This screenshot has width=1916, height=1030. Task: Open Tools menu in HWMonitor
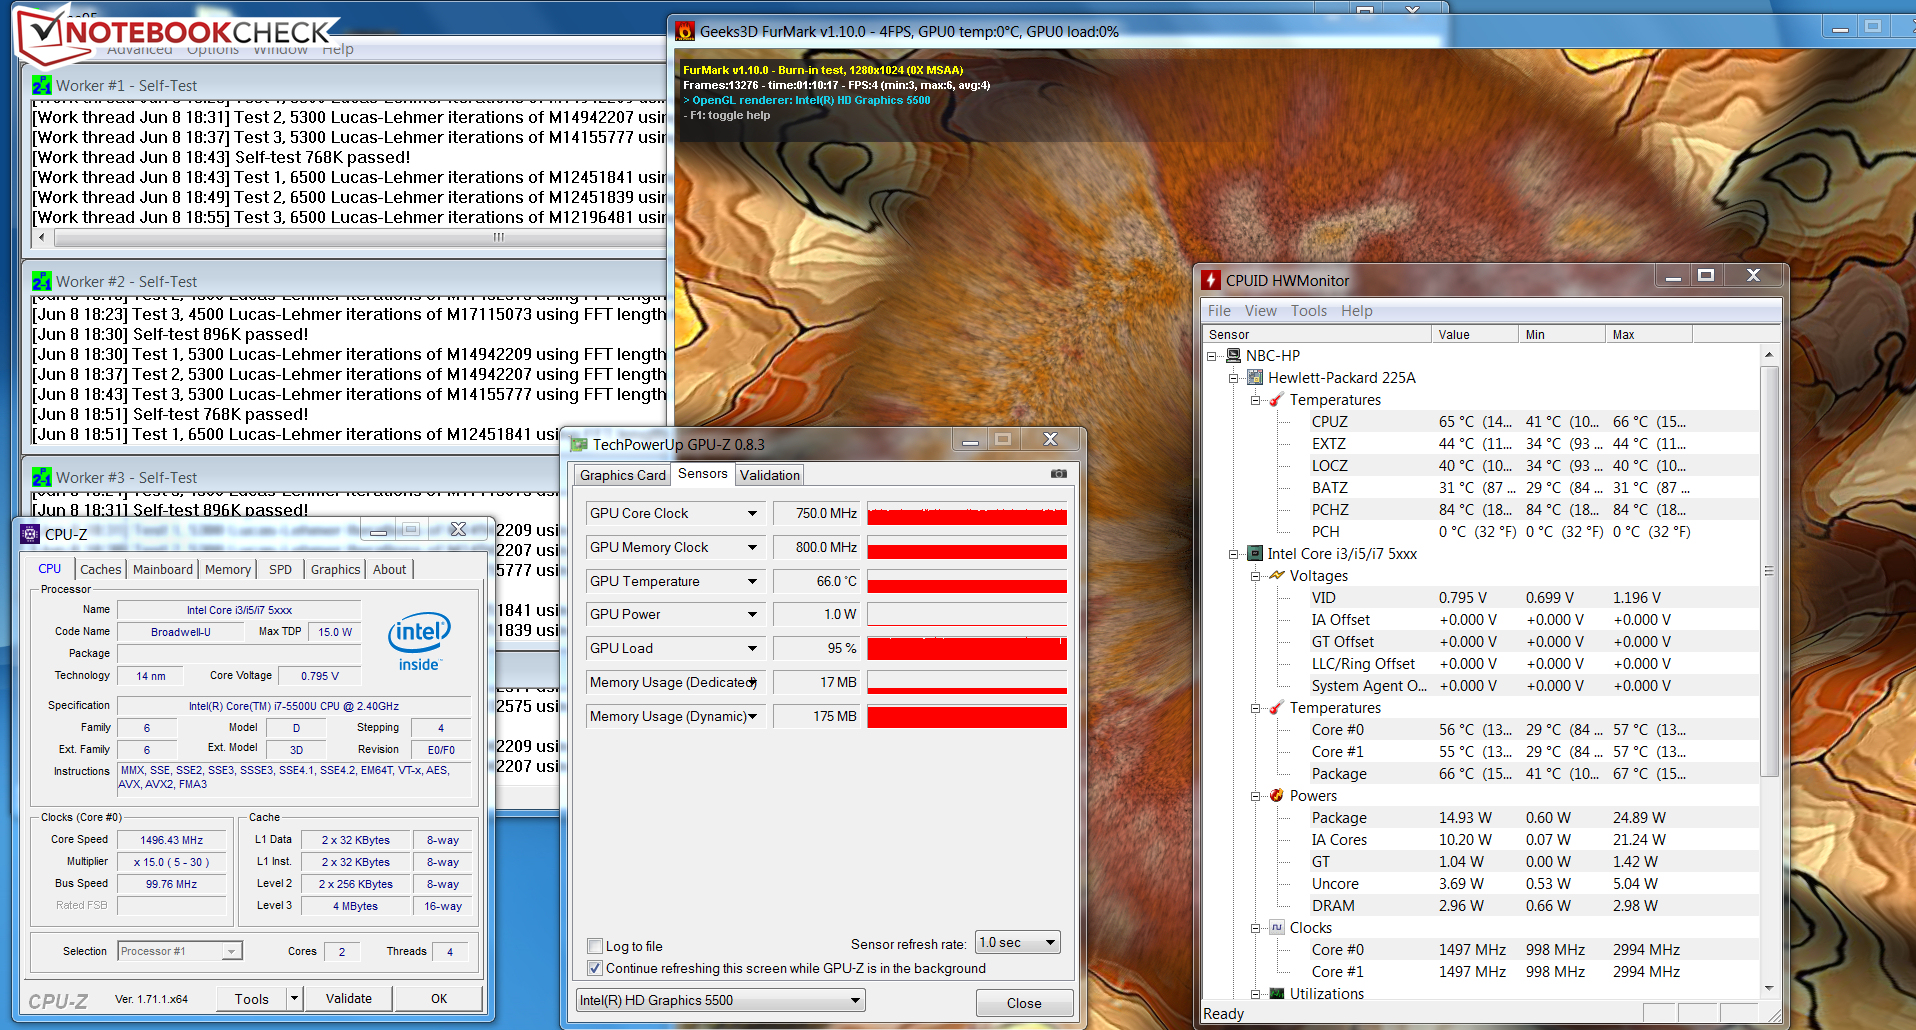click(1308, 311)
